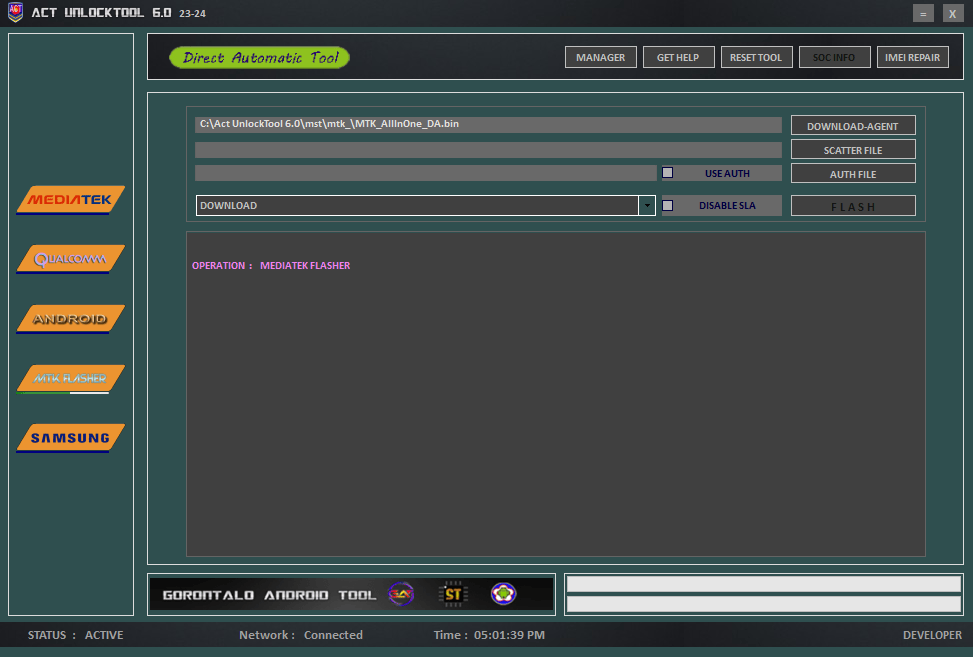Select the MTK FLASHER sidebar item
973x657 pixels.
tap(69, 378)
